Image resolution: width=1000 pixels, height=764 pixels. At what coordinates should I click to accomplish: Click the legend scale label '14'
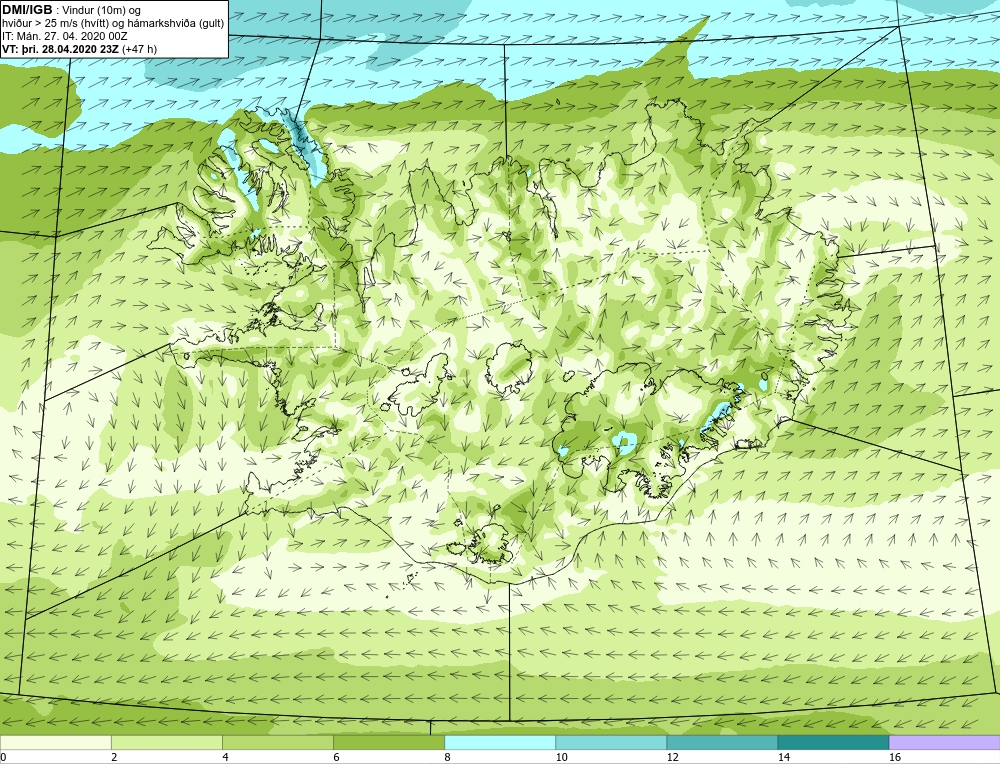click(783, 757)
